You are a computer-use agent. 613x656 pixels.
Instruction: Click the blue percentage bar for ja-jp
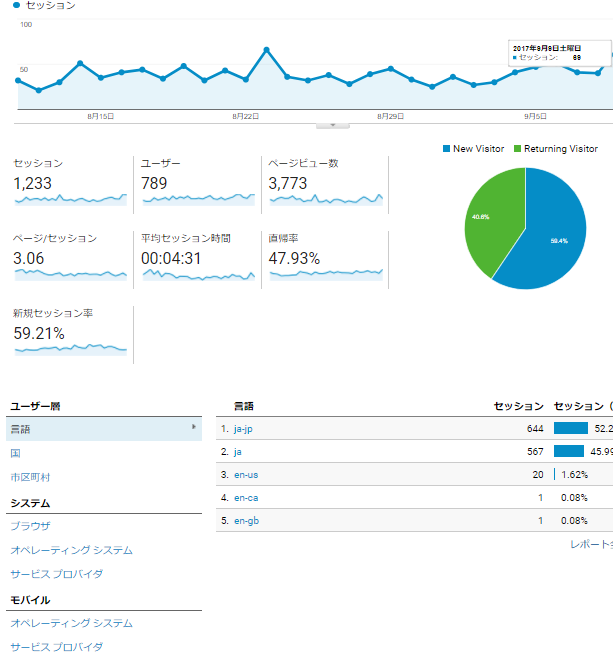(571, 428)
